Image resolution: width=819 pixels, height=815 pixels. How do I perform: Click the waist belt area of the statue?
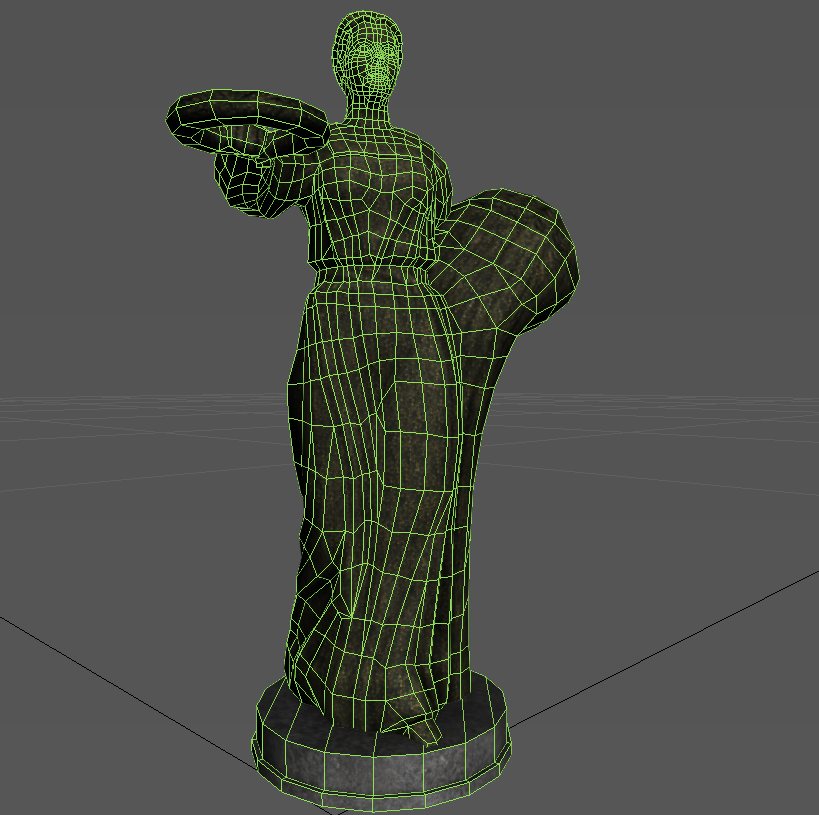tap(380, 270)
